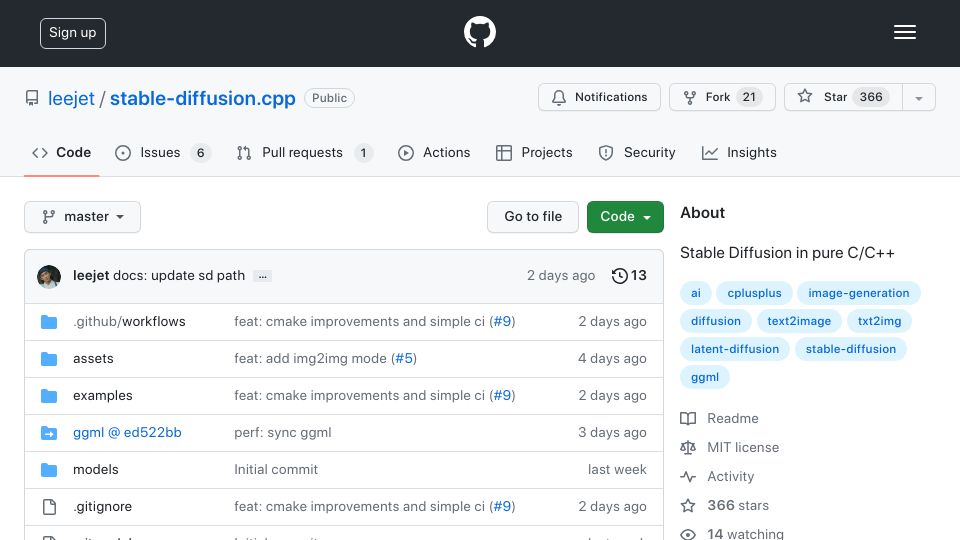This screenshot has height=540, width=960.
Task: Click the Notifications bell button
Action: pyautogui.click(x=599, y=97)
